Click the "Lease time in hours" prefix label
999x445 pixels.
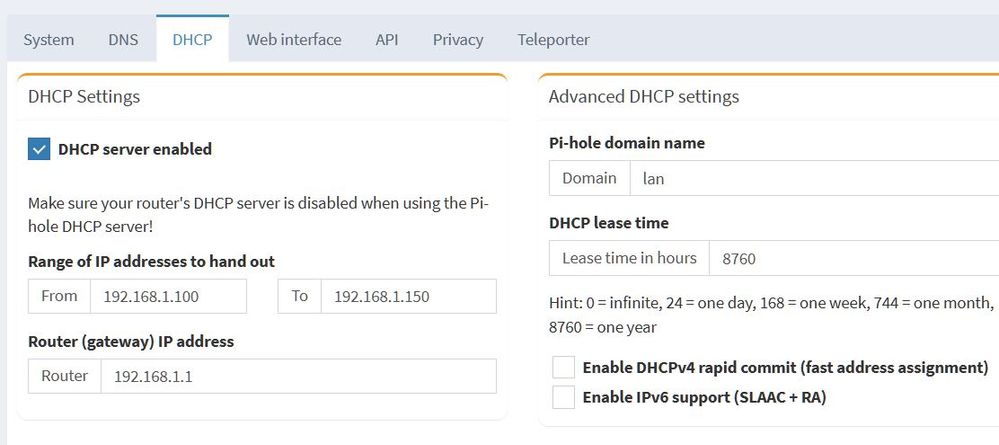click(x=629, y=258)
